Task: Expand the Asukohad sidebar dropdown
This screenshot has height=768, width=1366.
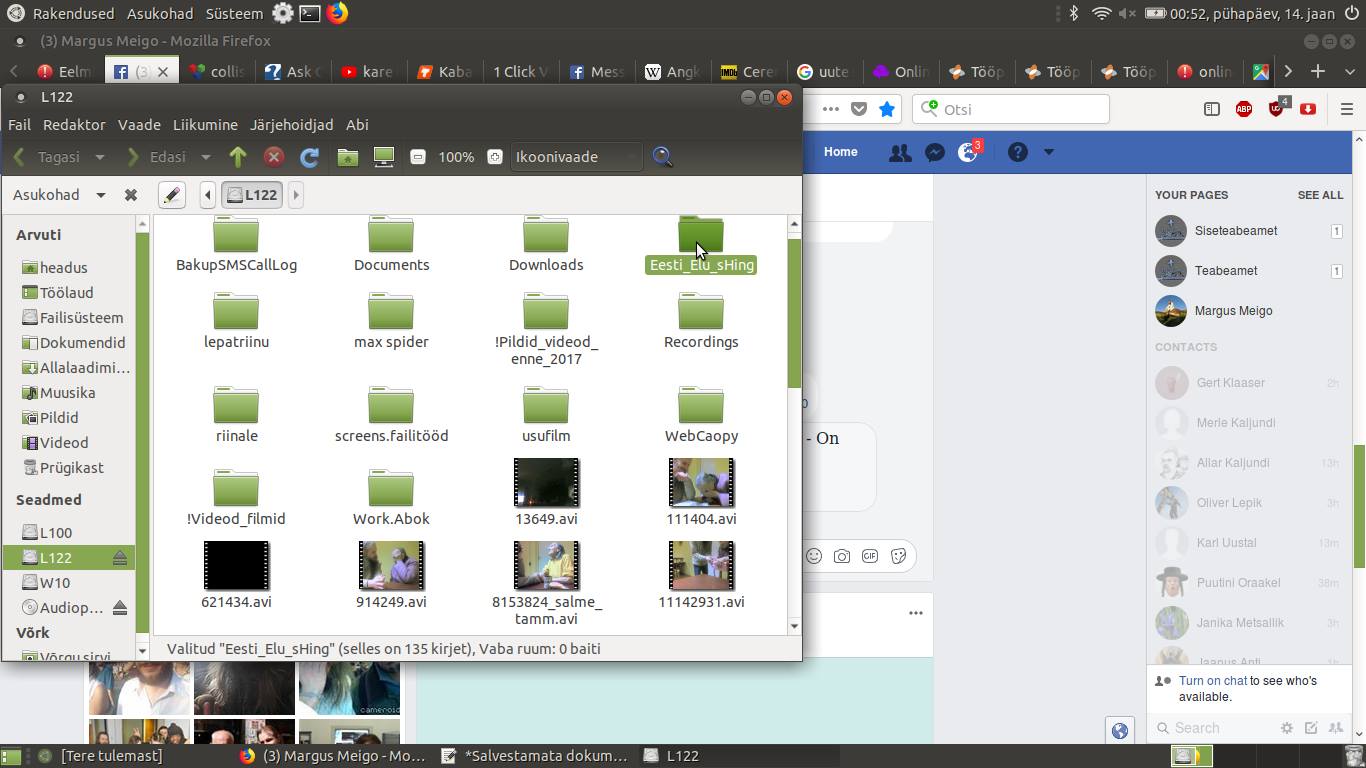Action: tap(100, 195)
